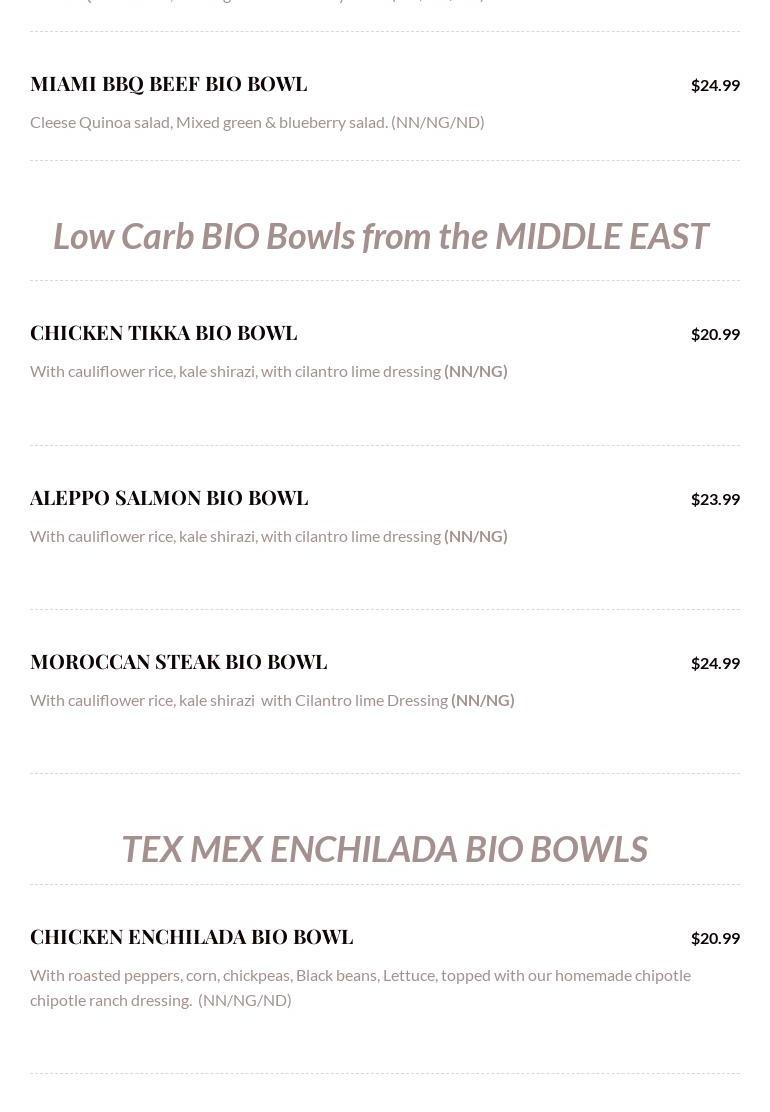The width and height of the screenshot is (770, 1112).
Task: Click the Aleppo Salmon bowl description text
Action: (235, 536)
